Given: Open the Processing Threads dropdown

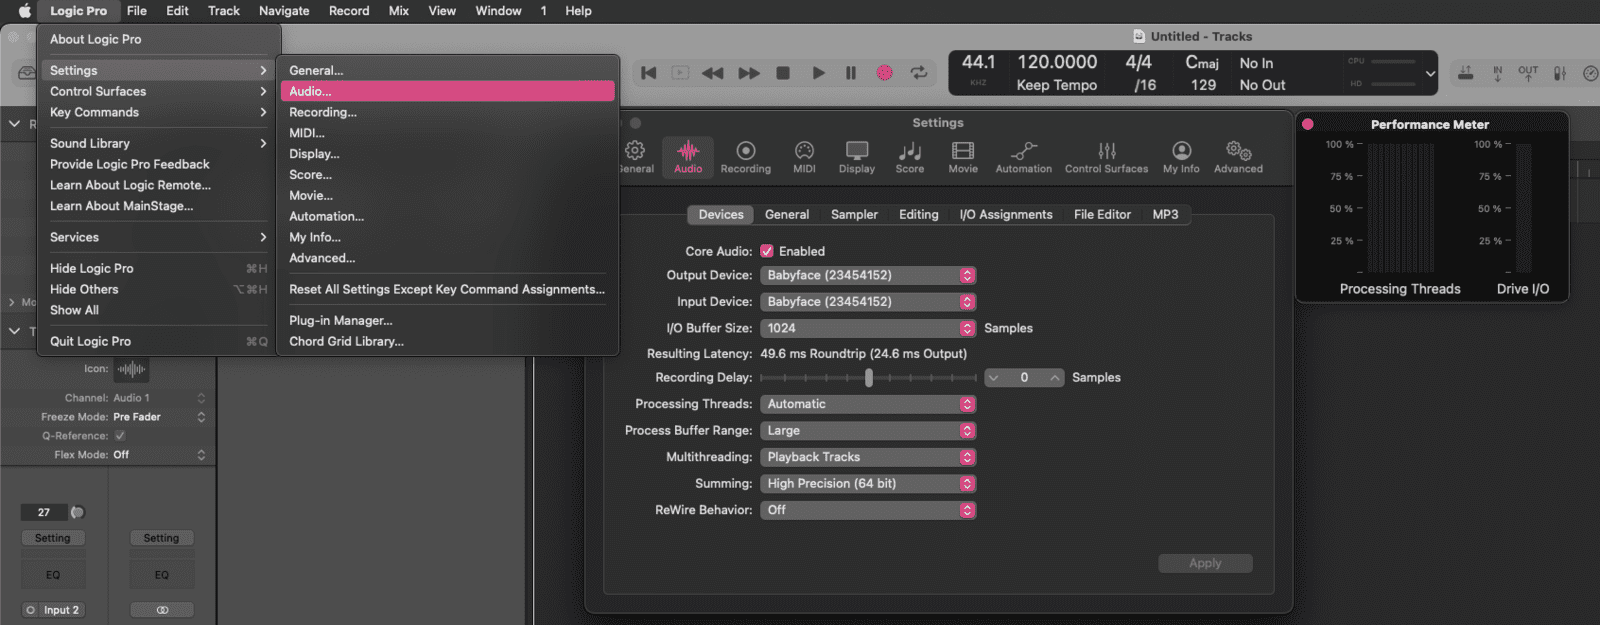Looking at the screenshot, I should (868, 404).
